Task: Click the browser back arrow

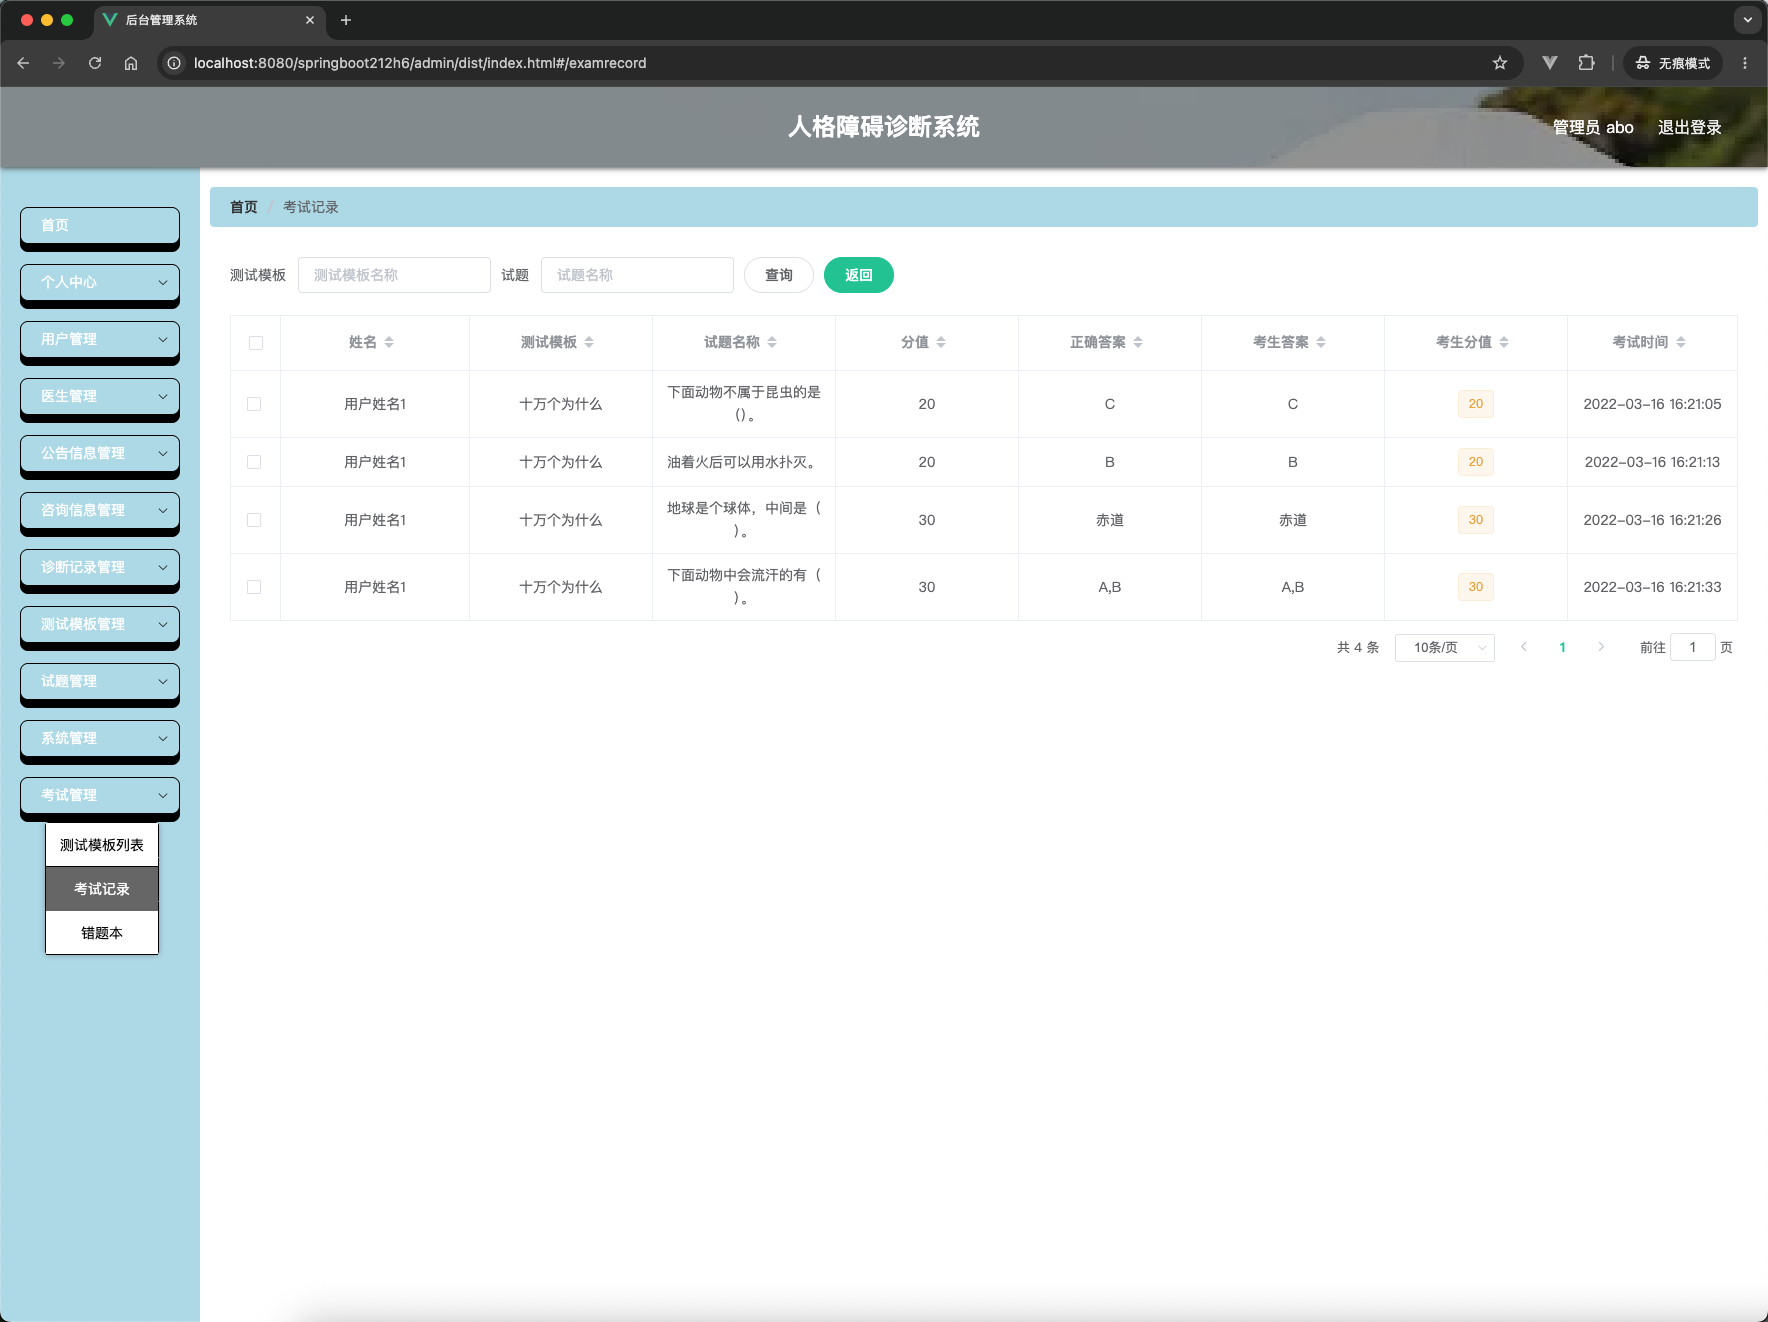Action: coord(23,63)
